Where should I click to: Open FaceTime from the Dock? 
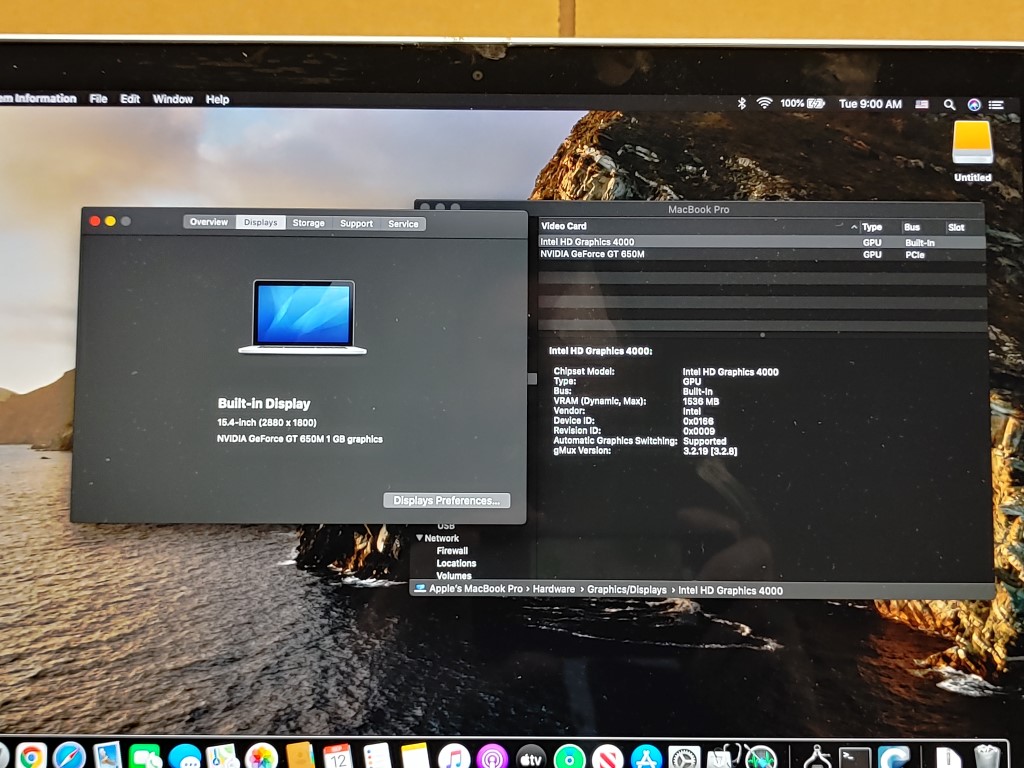(145, 757)
